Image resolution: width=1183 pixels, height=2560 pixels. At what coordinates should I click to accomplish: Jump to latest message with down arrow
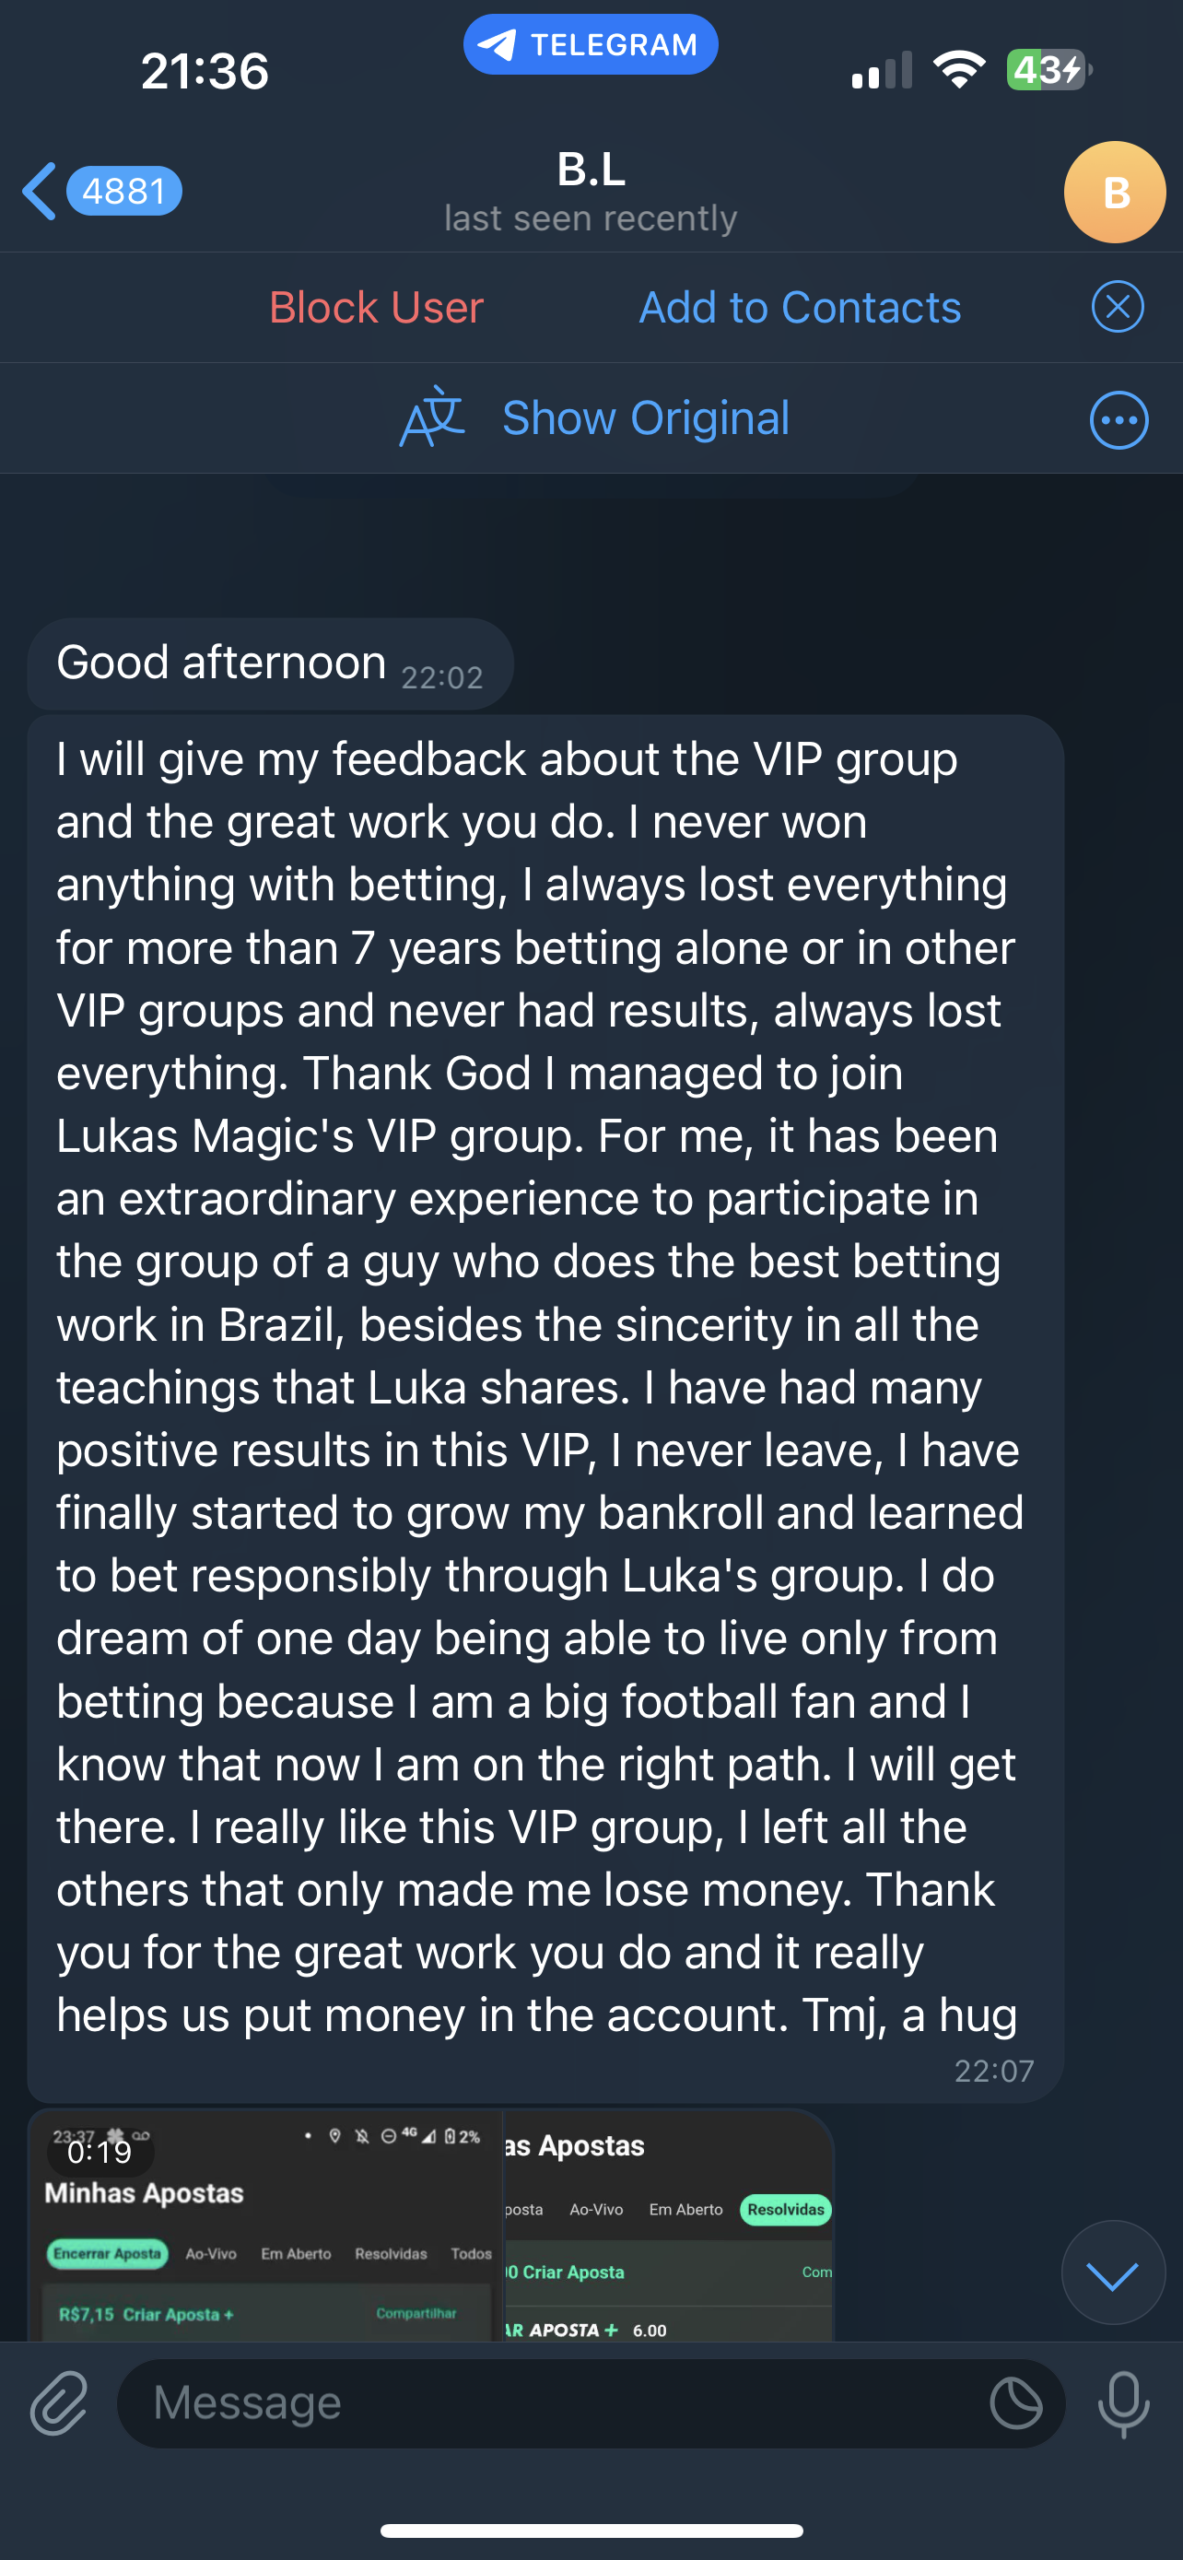click(x=1112, y=2275)
